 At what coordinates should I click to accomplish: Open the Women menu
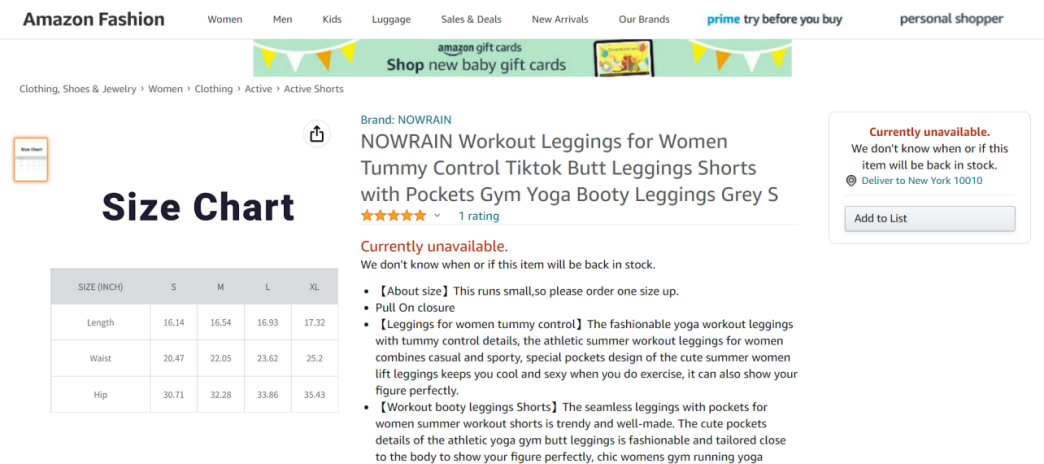[x=224, y=19]
